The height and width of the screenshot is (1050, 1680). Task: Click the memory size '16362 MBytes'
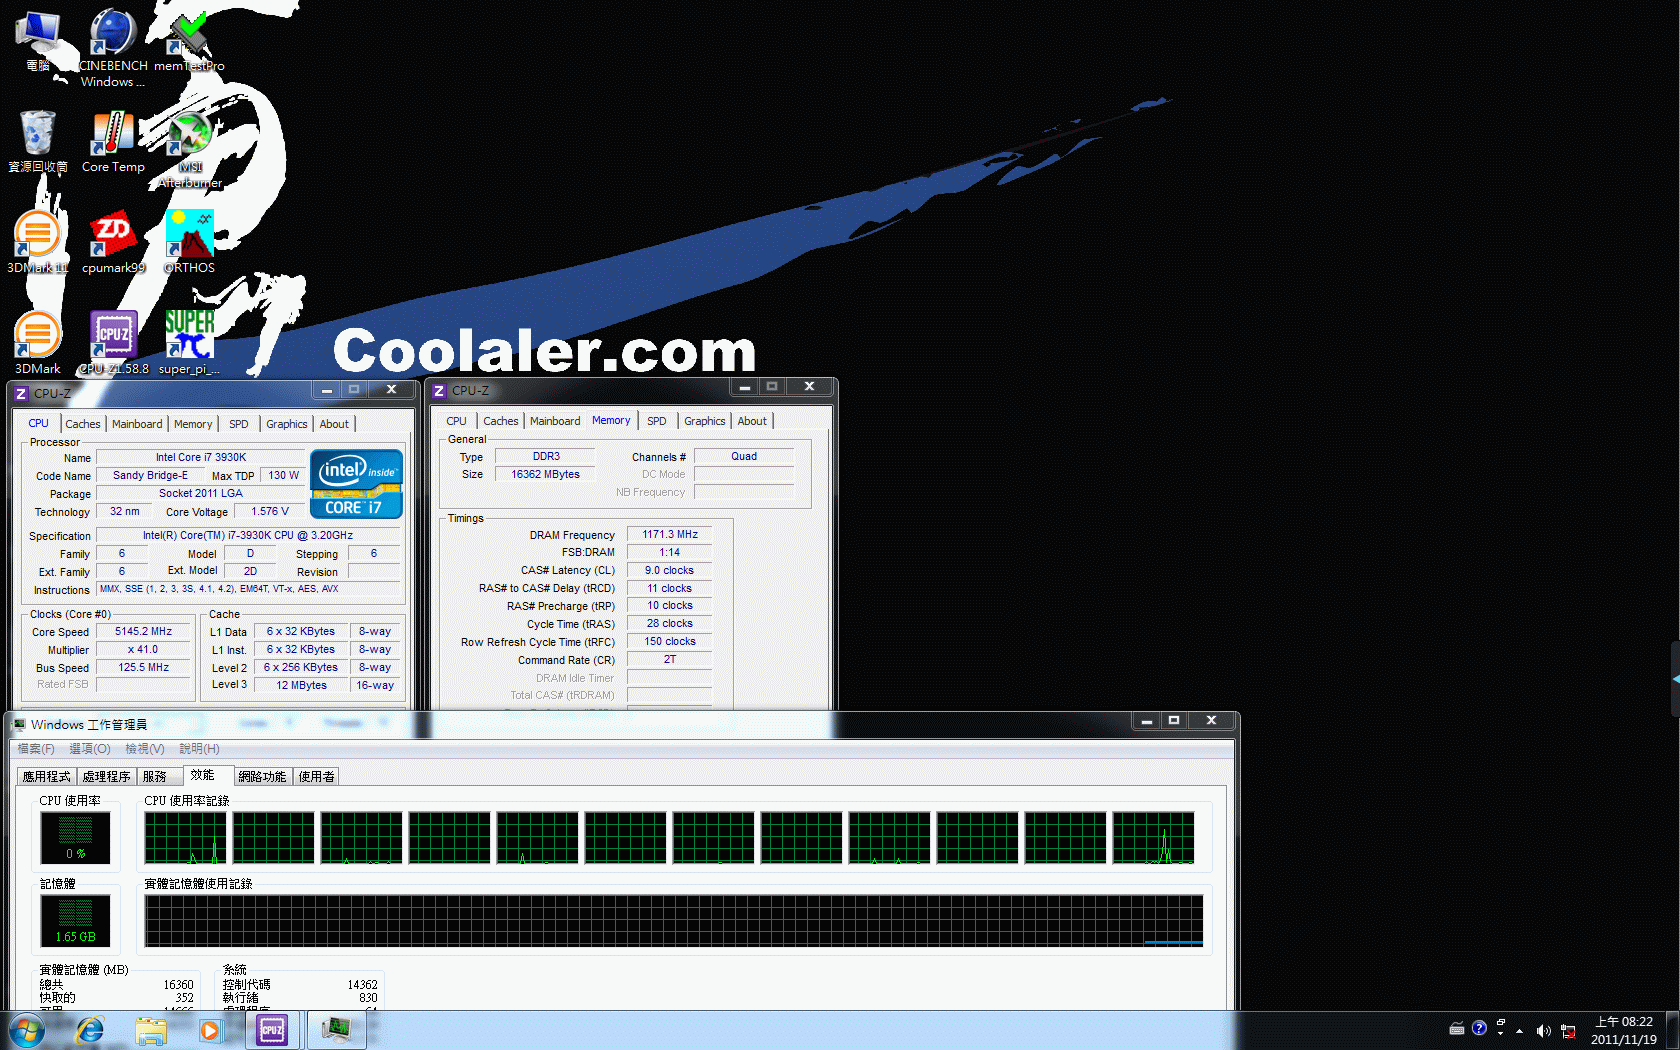[x=546, y=474]
